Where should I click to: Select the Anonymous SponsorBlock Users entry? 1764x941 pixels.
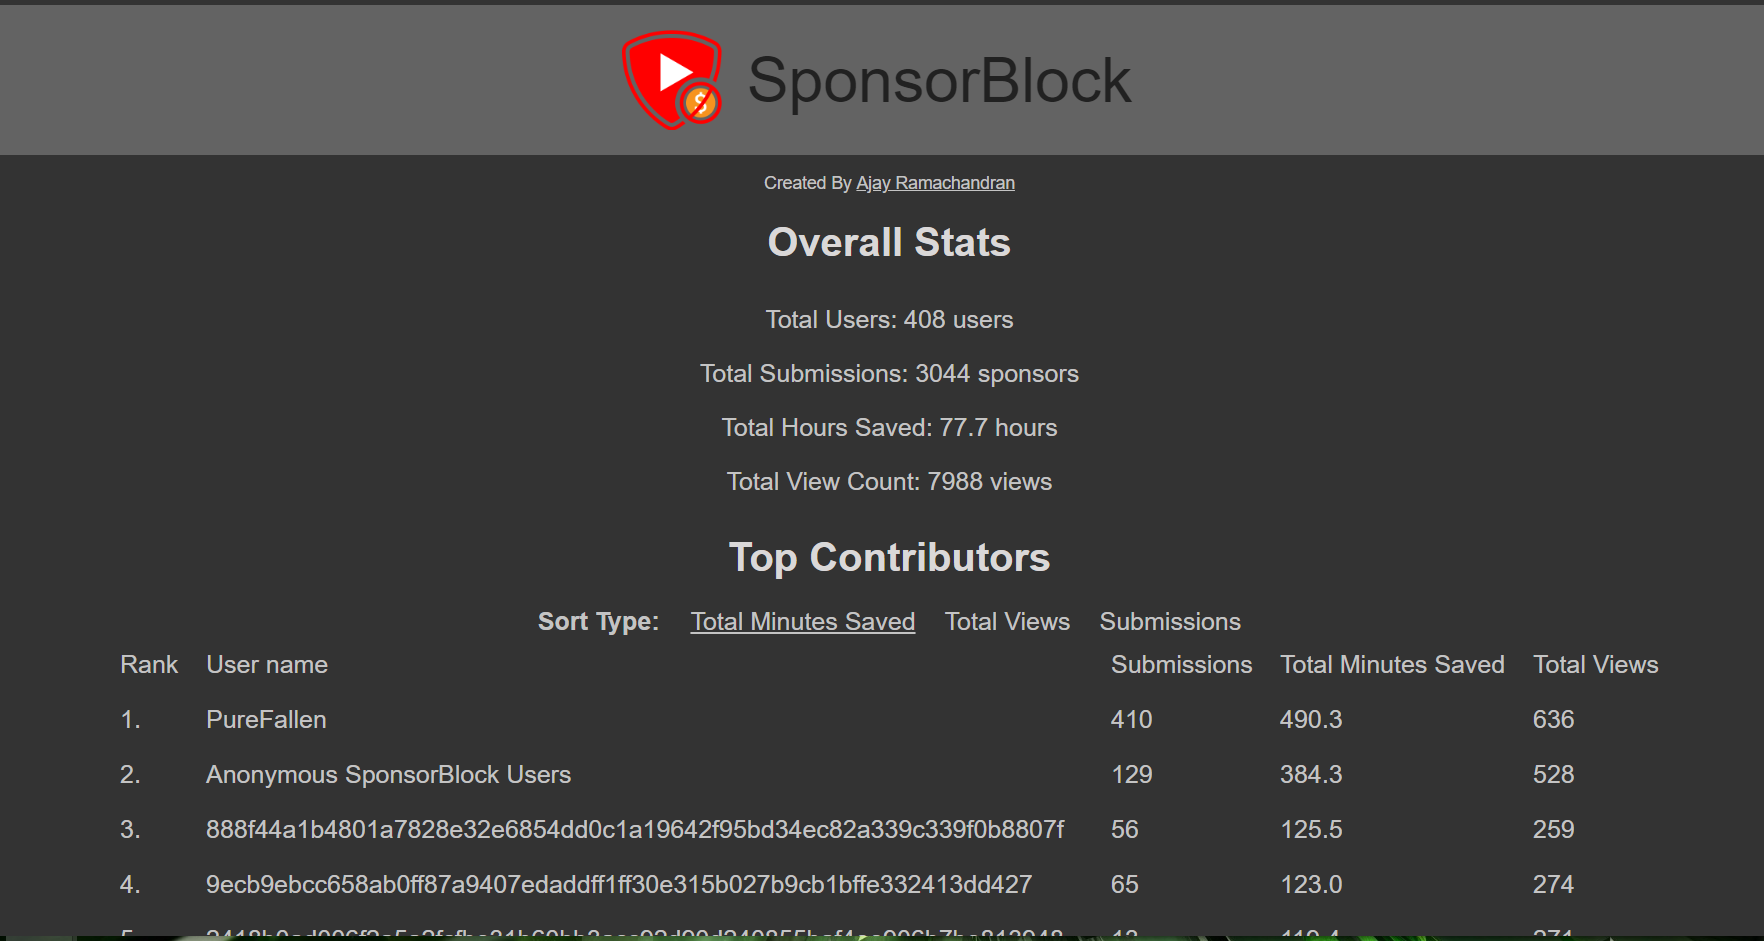point(388,774)
